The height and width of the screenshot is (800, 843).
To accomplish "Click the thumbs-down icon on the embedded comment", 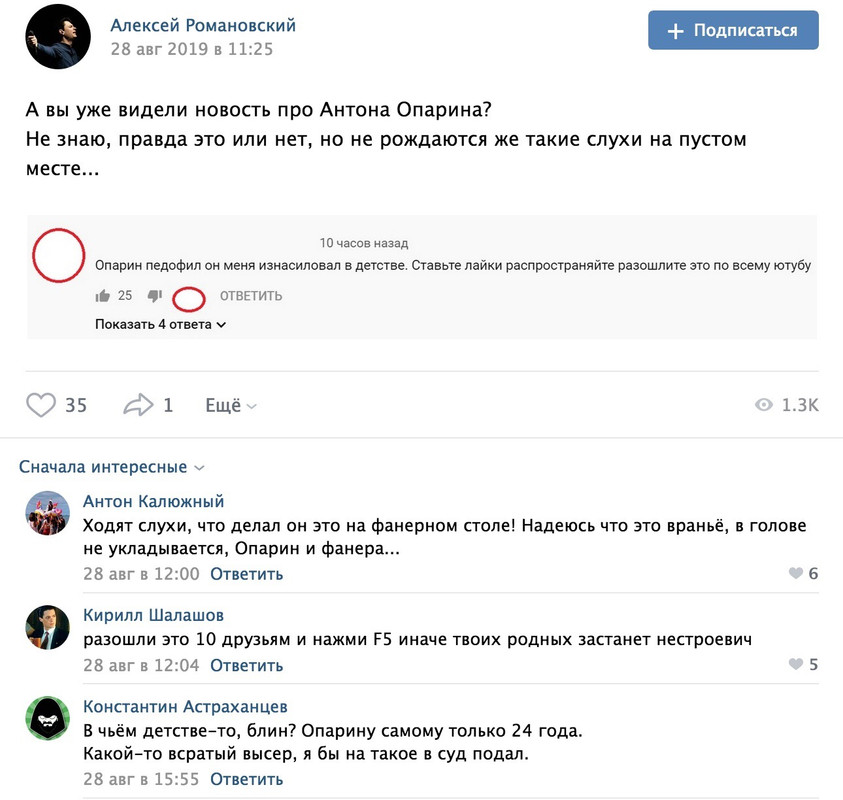I will click(x=155, y=296).
